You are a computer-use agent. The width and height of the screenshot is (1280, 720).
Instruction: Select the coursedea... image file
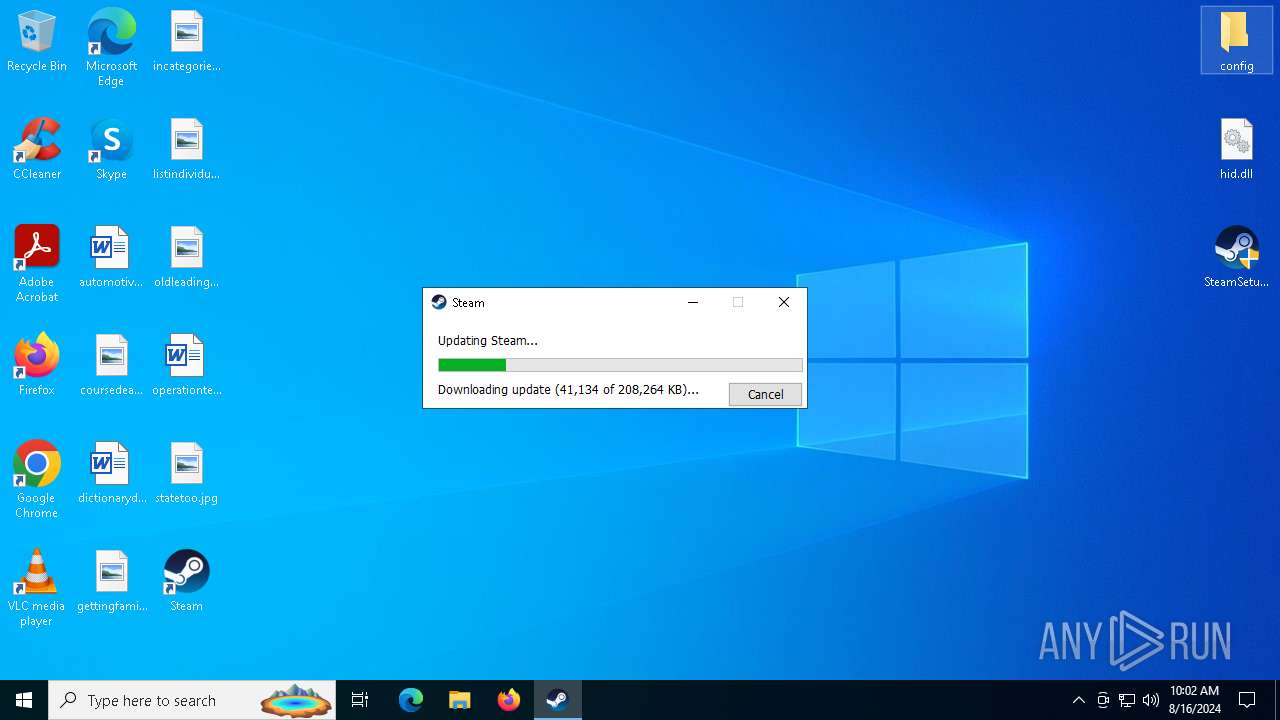pos(111,366)
